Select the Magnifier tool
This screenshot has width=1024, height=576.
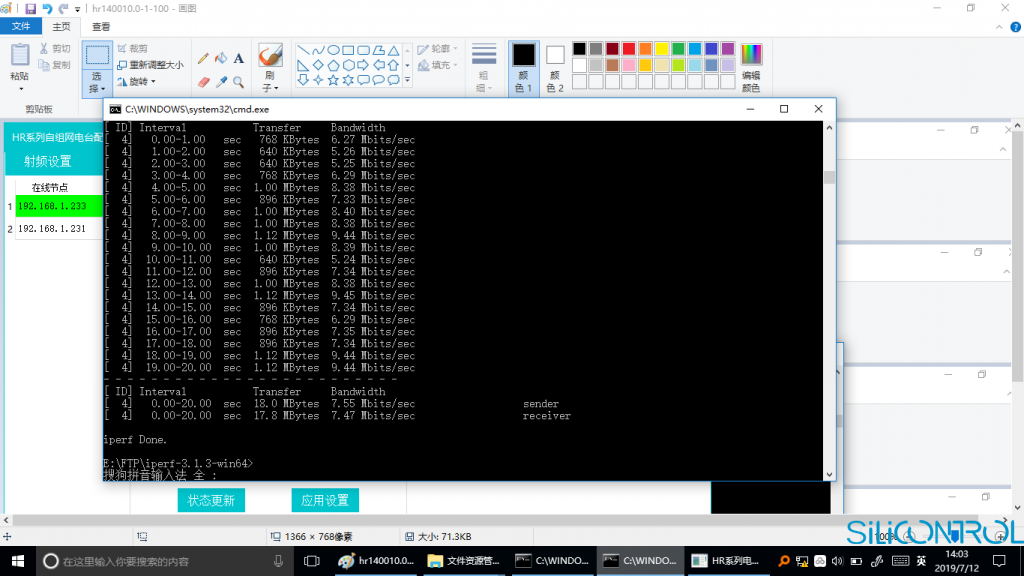click(239, 82)
